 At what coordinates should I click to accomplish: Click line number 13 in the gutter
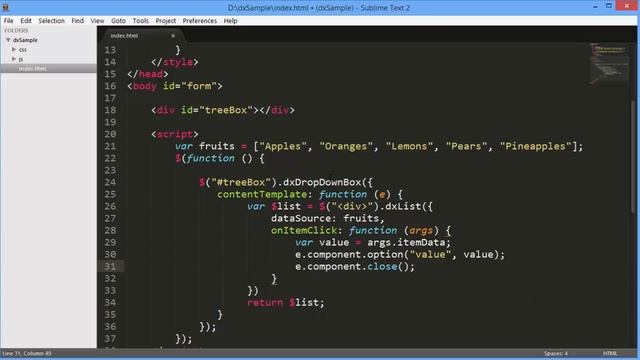[110, 50]
